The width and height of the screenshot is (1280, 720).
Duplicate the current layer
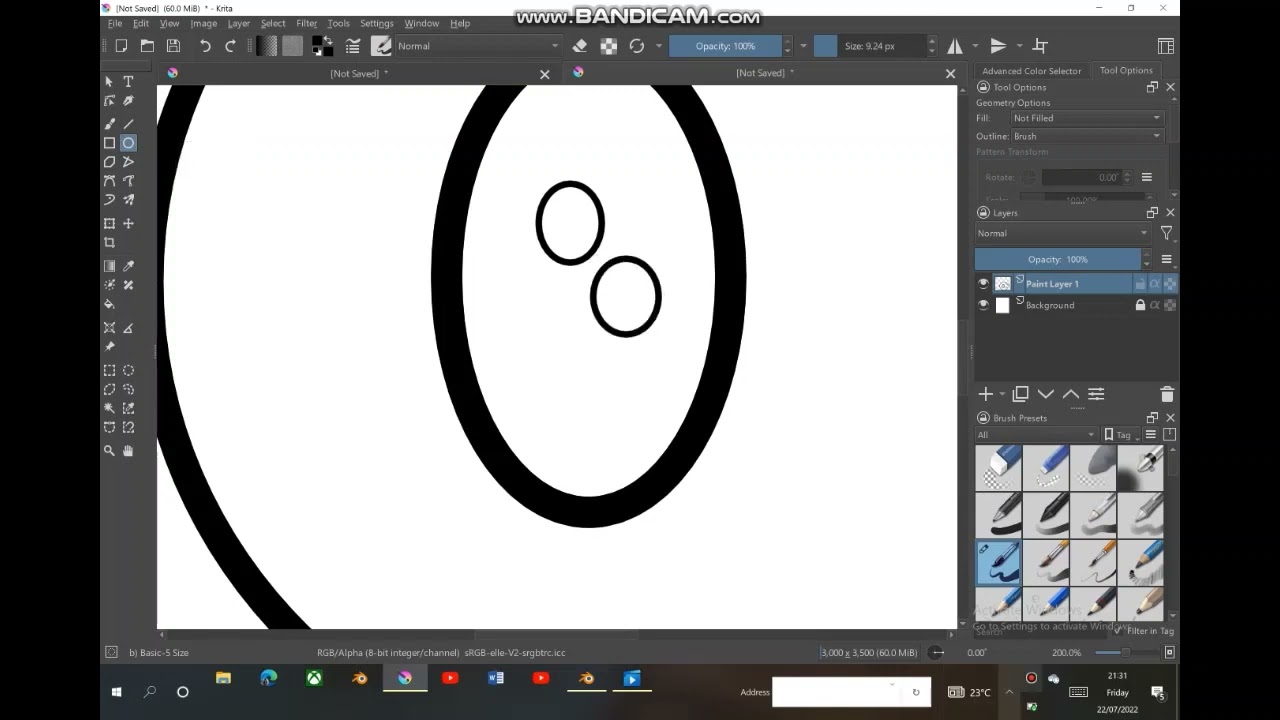point(1021,394)
